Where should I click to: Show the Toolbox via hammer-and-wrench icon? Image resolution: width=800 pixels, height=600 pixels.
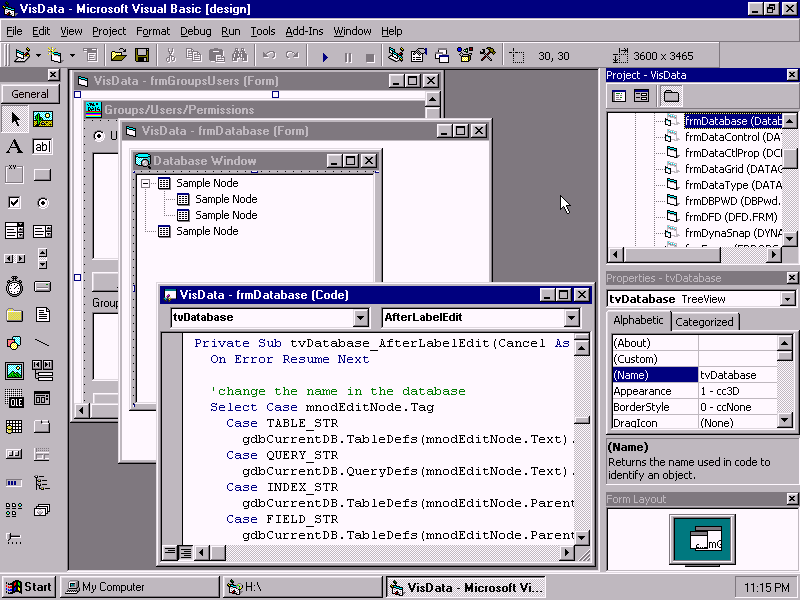(x=488, y=55)
